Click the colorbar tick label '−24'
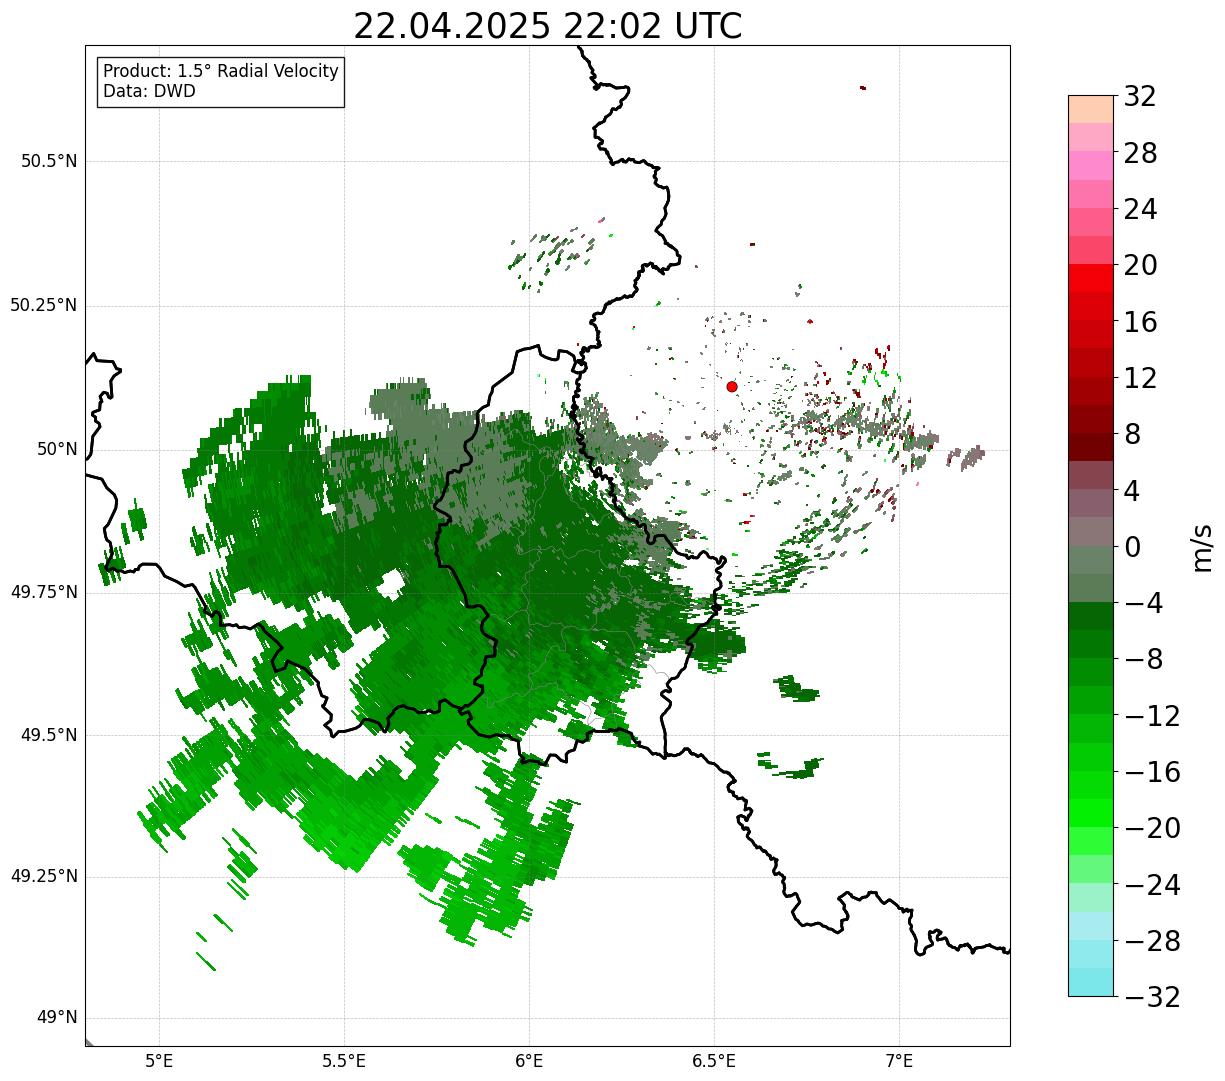Image resolution: width=1225 pixels, height=1081 pixels. tap(1152, 885)
